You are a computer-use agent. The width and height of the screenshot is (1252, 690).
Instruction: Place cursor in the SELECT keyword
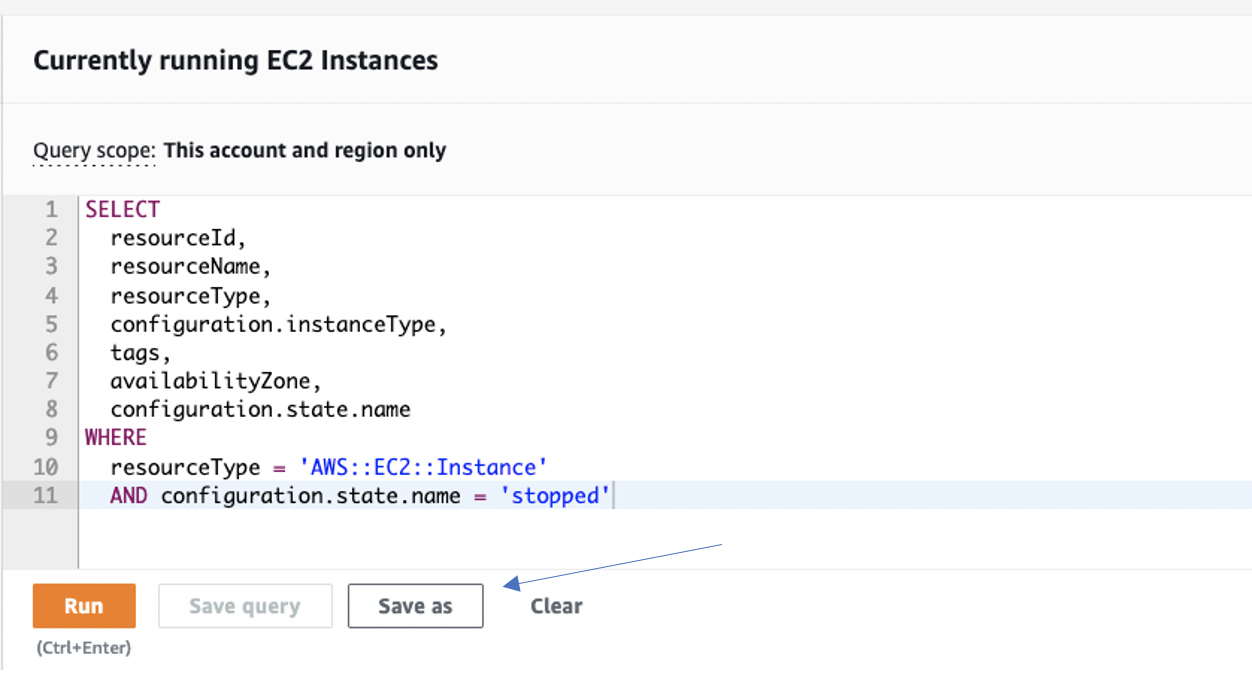click(x=122, y=209)
